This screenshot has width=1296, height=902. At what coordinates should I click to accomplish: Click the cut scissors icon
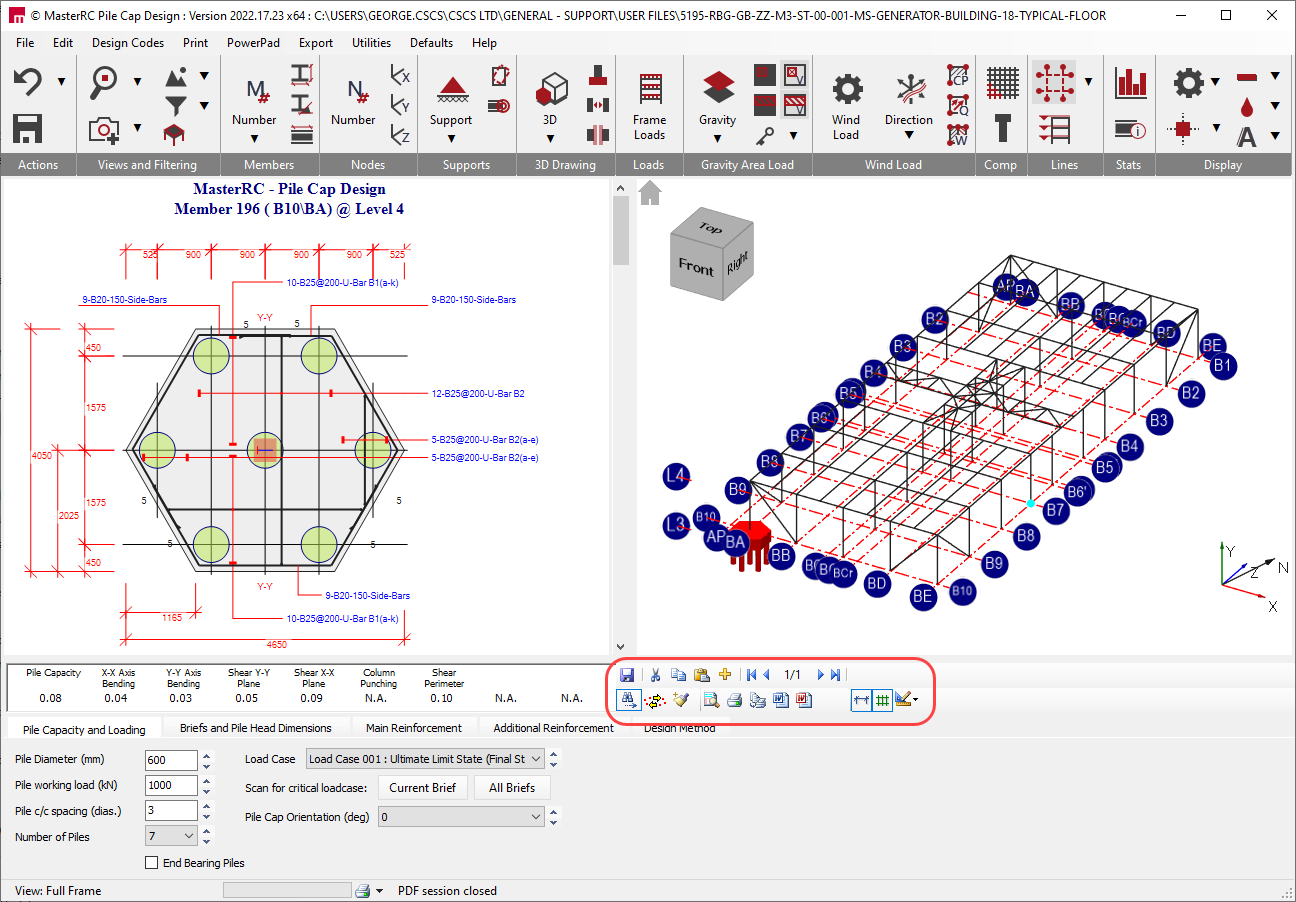pos(656,675)
